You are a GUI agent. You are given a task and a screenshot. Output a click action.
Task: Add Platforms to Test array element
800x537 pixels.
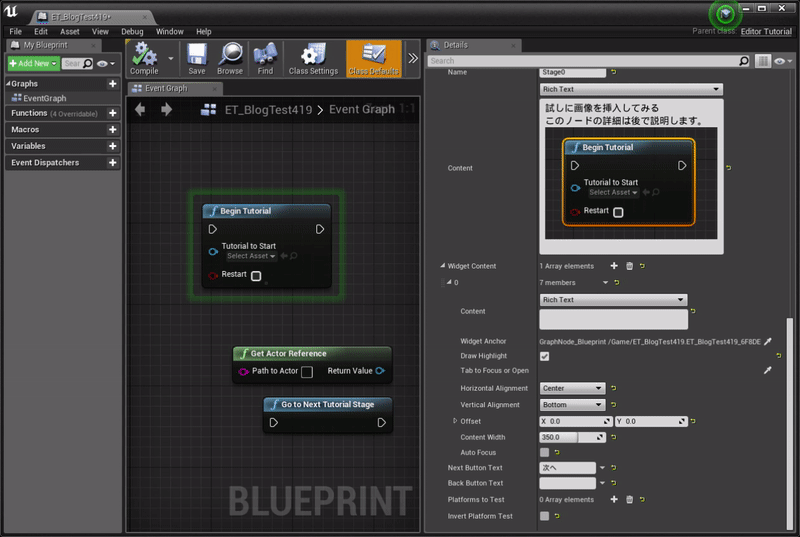[x=614, y=499]
